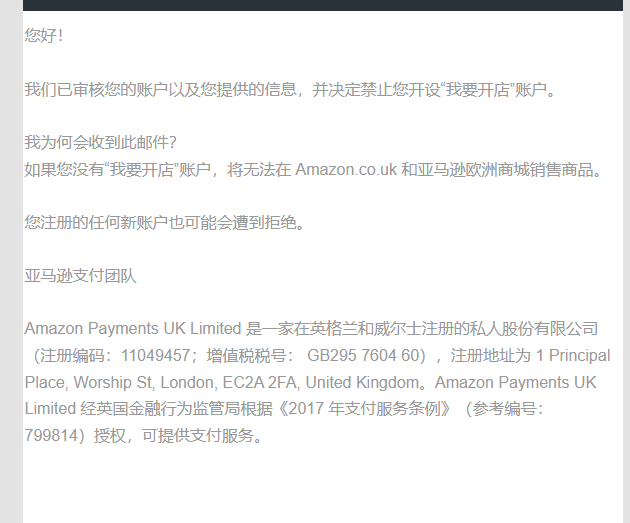Click the address text 1 Principal
Viewport: 630px width, 523px height.
(573, 355)
